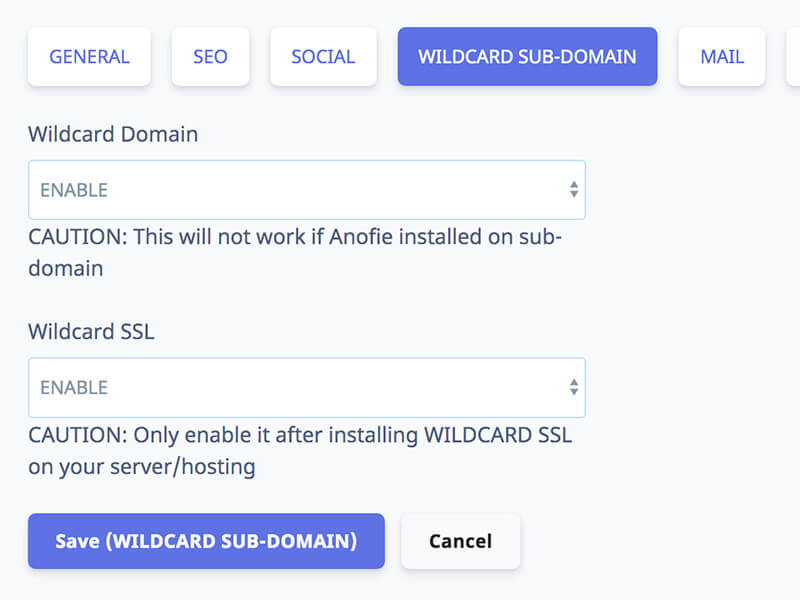Click the cut-off tab after MAIL
The image size is (800, 600).
pos(793,57)
